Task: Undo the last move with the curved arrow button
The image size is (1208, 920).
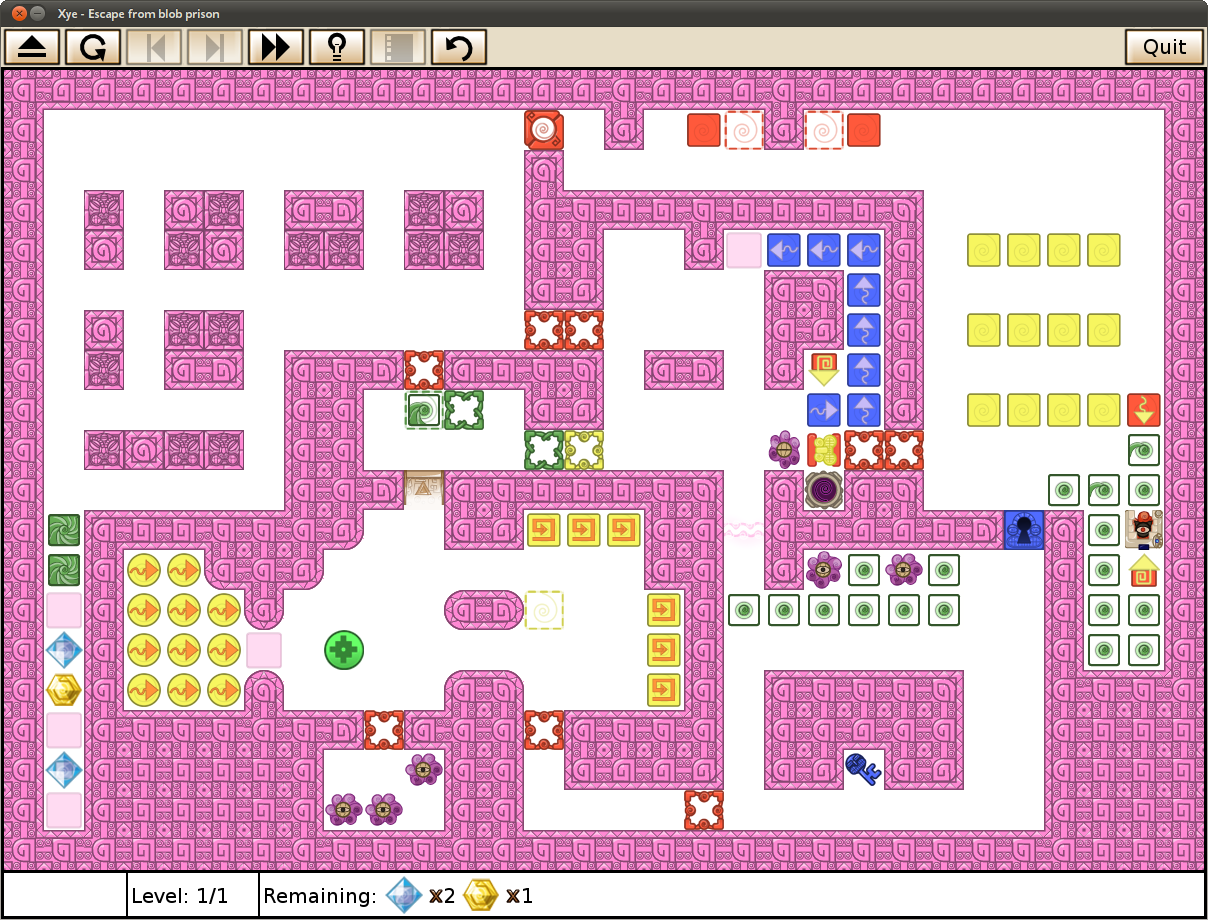Action: pos(459,47)
